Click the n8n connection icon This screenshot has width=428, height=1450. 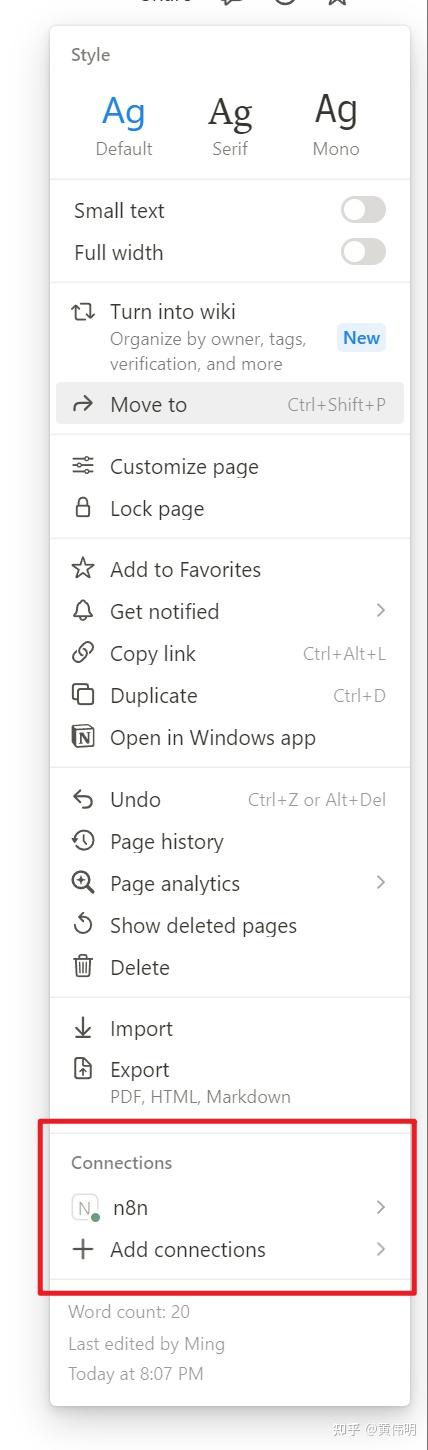pyautogui.click(x=86, y=1208)
